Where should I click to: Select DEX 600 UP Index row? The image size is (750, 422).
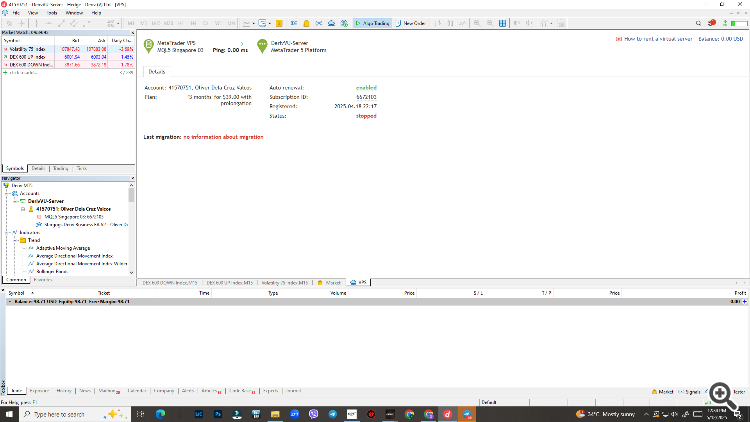click(68, 56)
